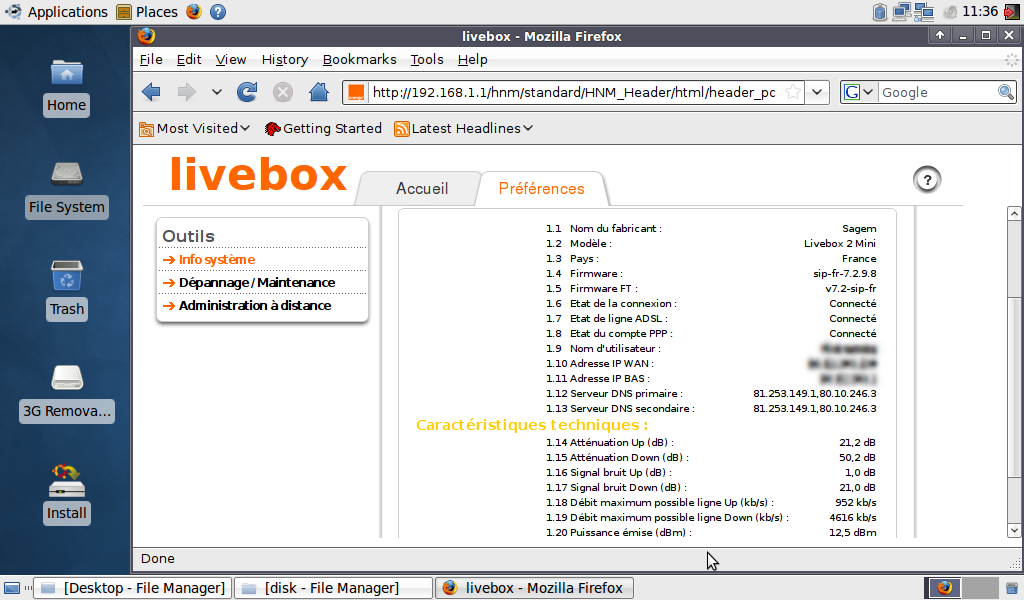Expand the address bar URL history dropdown
The image size is (1024, 600).
pyautogui.click(x=817, y=92)
